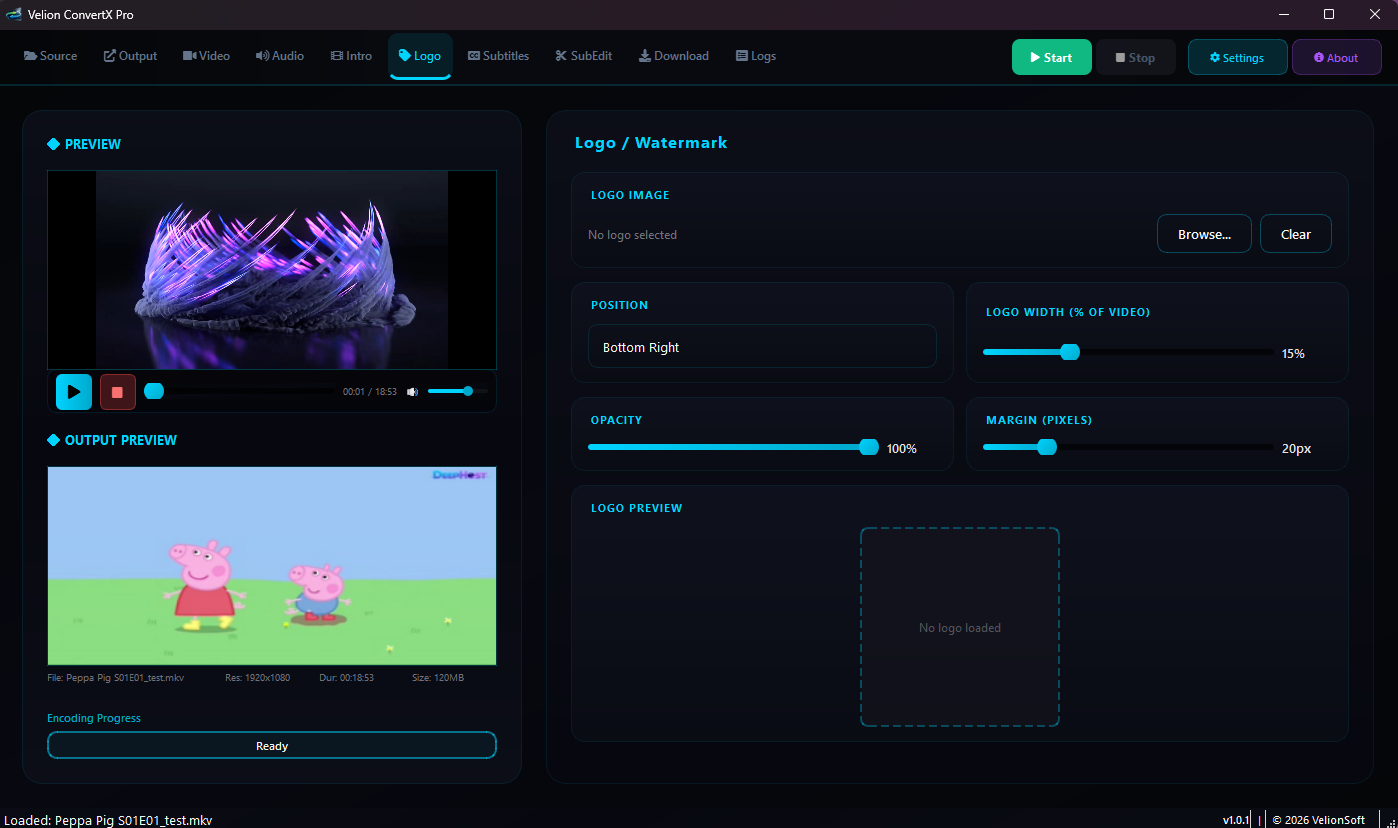Open the Position dropdown showing Bottom Right

(762, 346)
